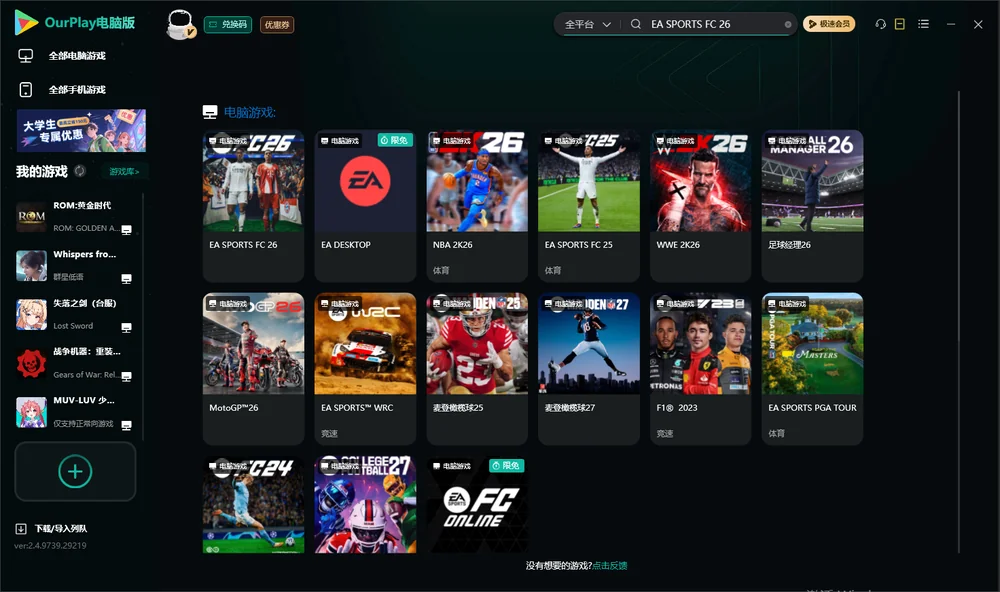Click refresh icon next to 我的游戏
Screen dimensions: 1000x592
click(x=80, y=171)
